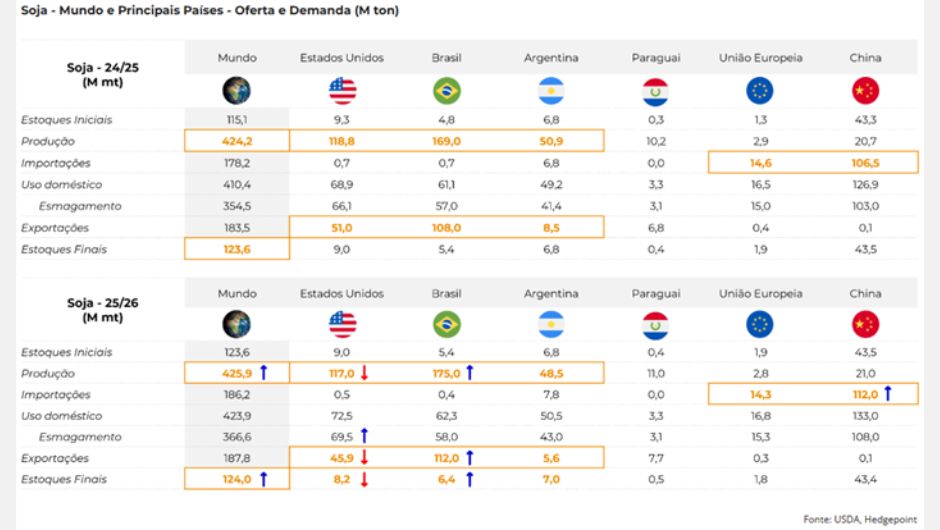Select the Argentina flag in the 24/25 table
This screenshot has width=940, height=530.
tap(551, 91)
